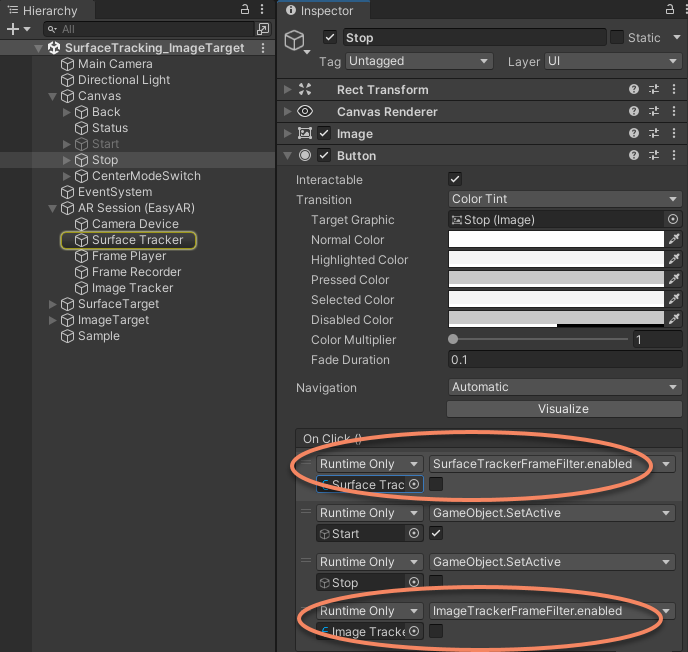
Task: Open the scene options menu for SurfaceTracking_ImageTarget
Action: coord(263,48)
